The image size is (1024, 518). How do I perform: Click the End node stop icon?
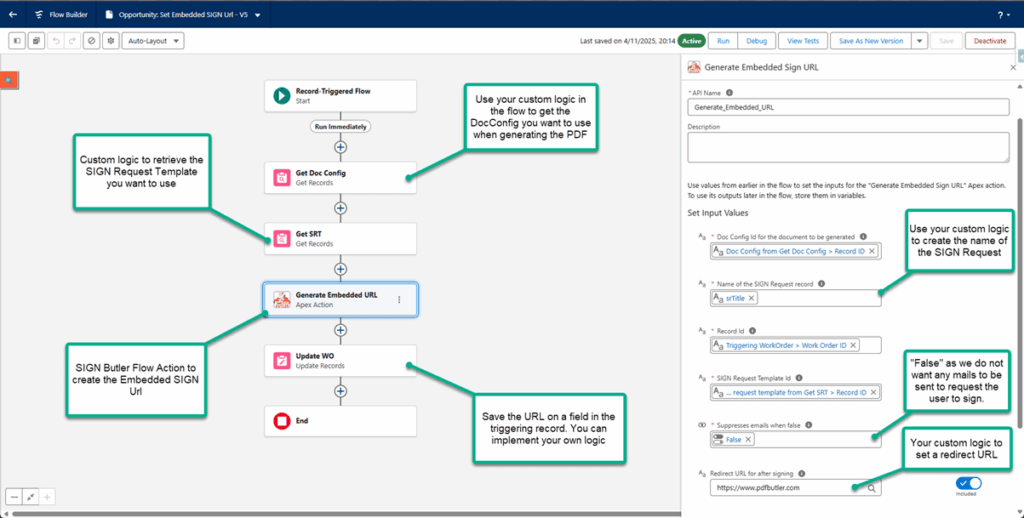pyautogui.click(x=281, y=421)
